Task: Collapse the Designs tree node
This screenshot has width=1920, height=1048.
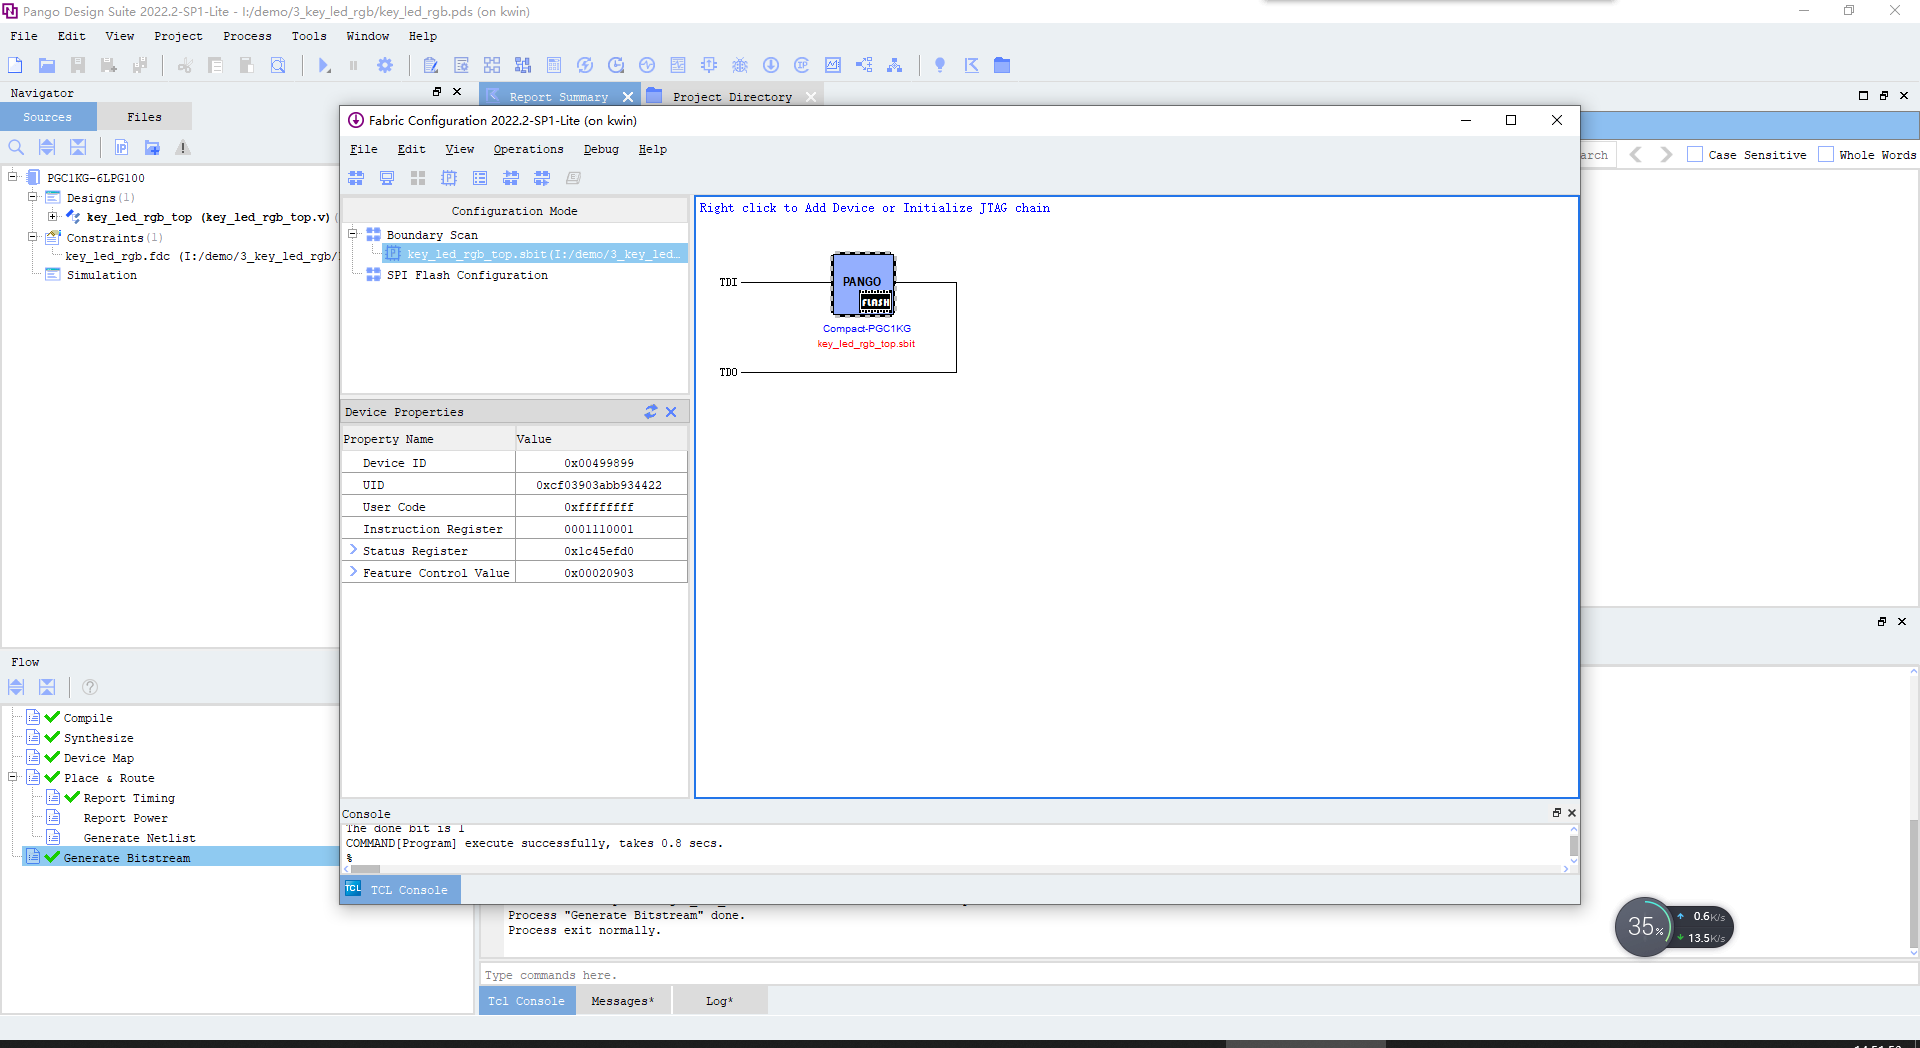Action: coord(32,197)
